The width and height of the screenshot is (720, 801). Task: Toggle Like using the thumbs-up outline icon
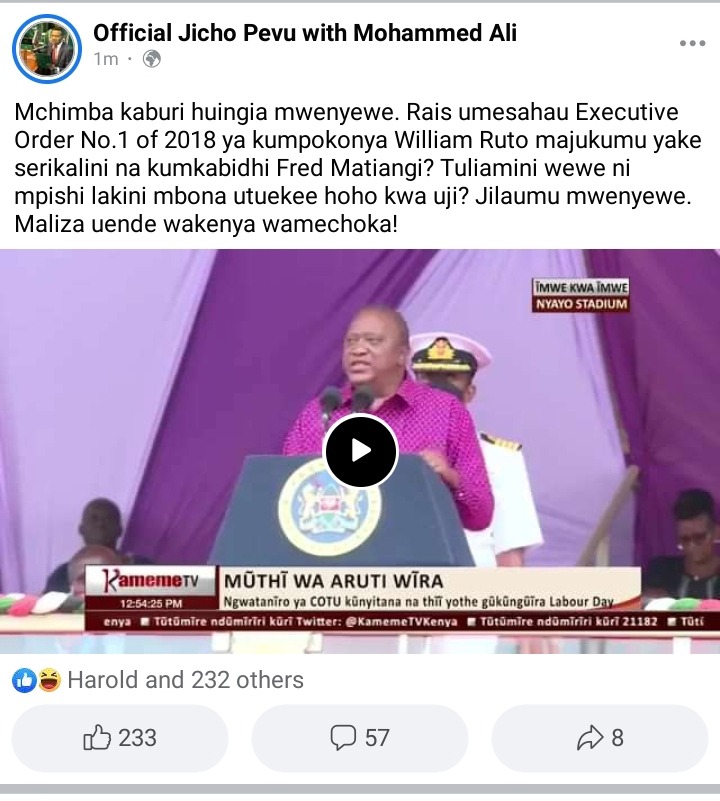click(97, 738)
